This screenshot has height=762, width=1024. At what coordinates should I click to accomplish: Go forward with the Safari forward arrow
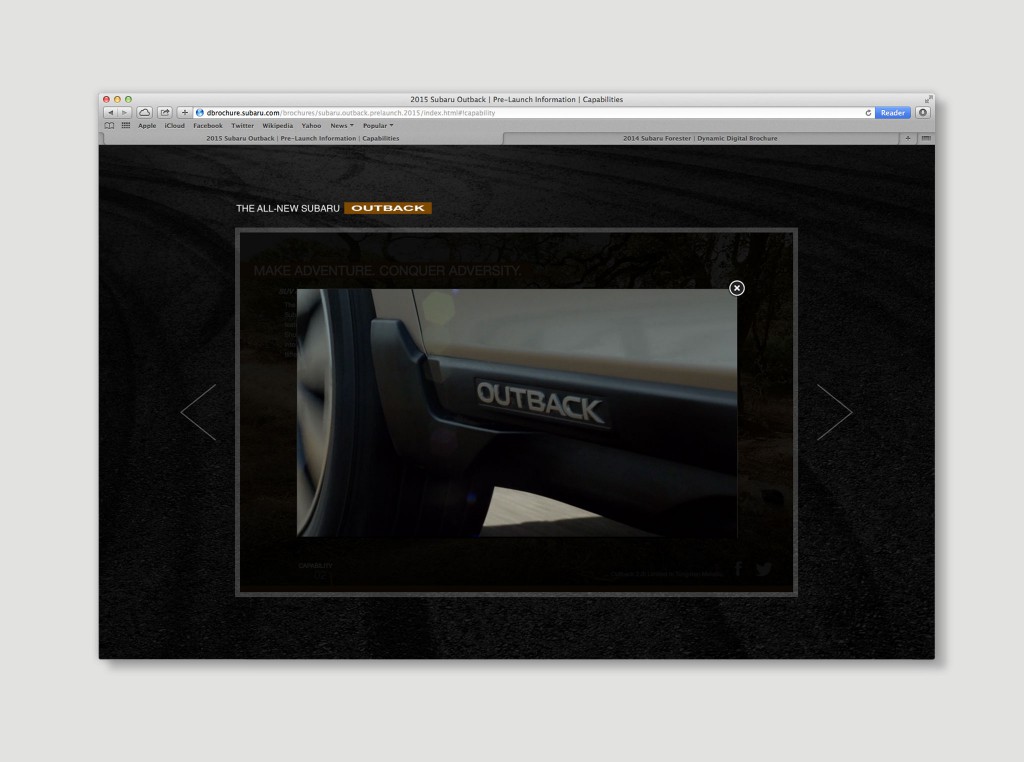125,113
